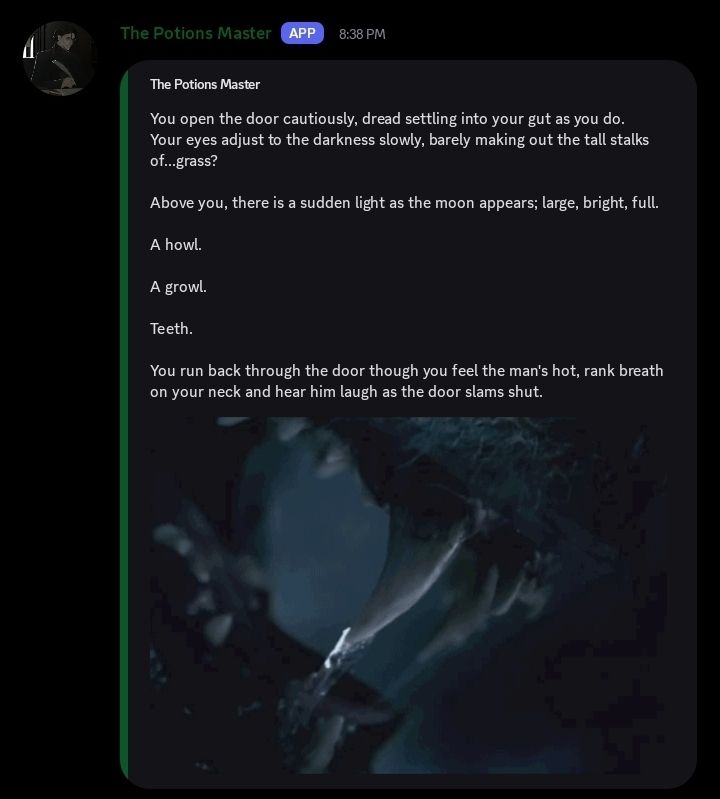The height and width of the screenshot is (799, 720).
Task: Click the line starting You run back through
Action: 407,370
